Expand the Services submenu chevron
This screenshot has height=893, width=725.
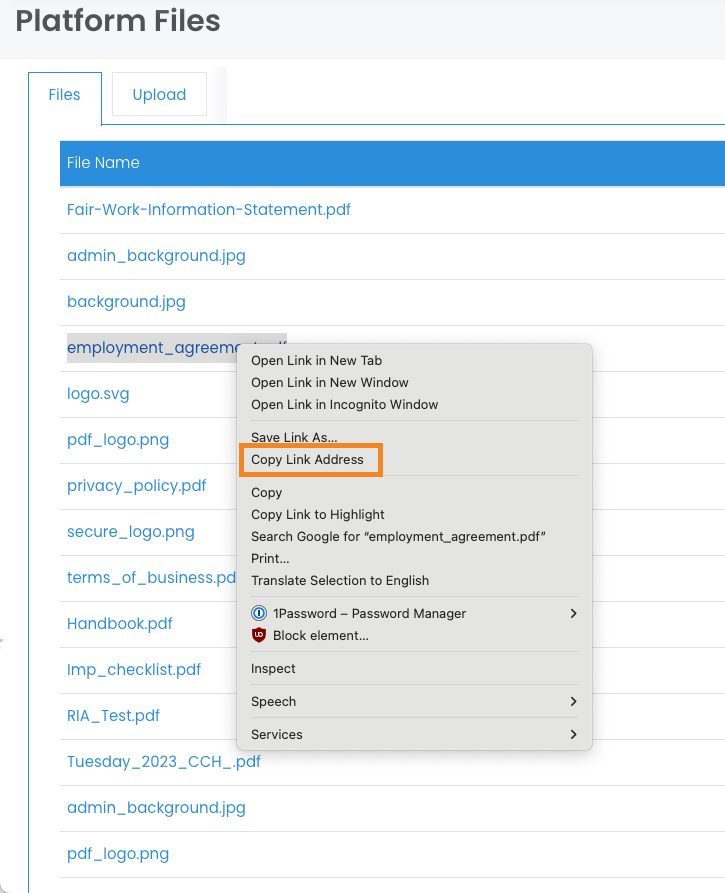573,734
